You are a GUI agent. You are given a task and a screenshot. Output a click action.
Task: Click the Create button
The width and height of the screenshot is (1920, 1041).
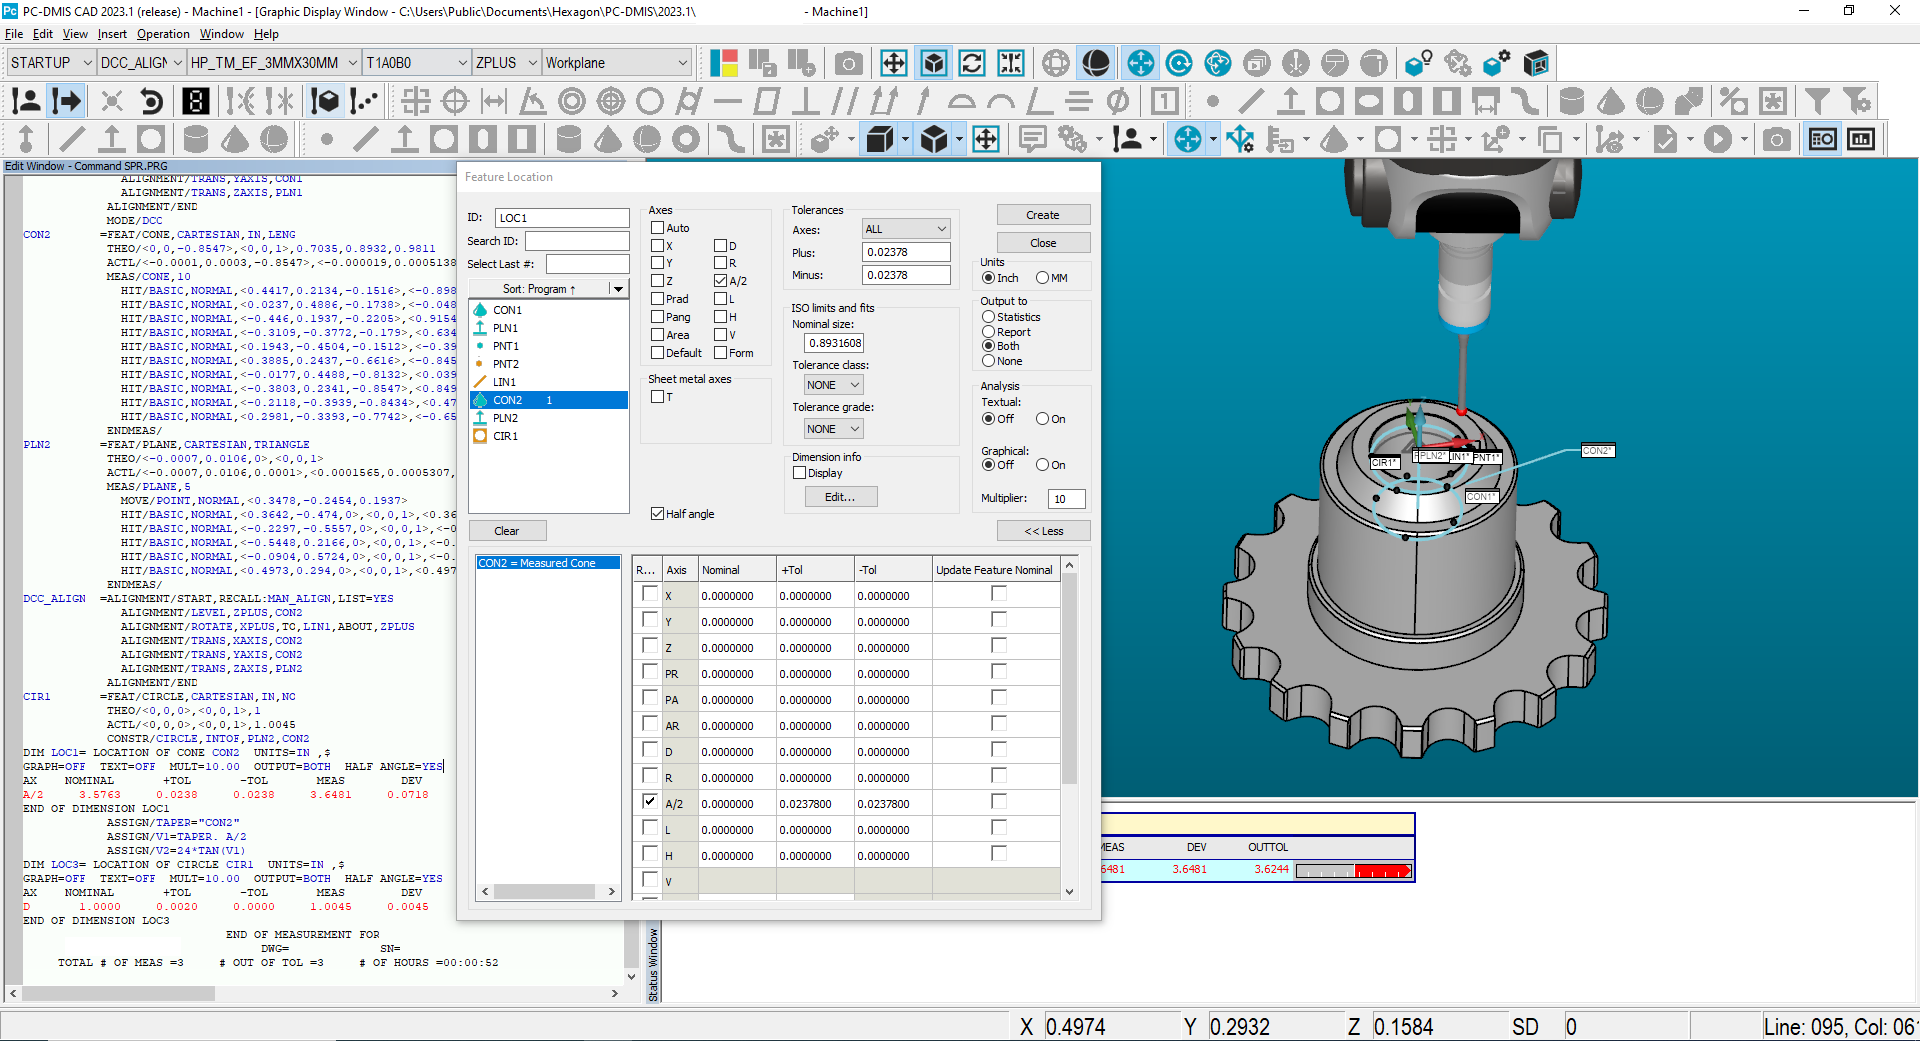pyautogui.click(x=1043, y=215)
